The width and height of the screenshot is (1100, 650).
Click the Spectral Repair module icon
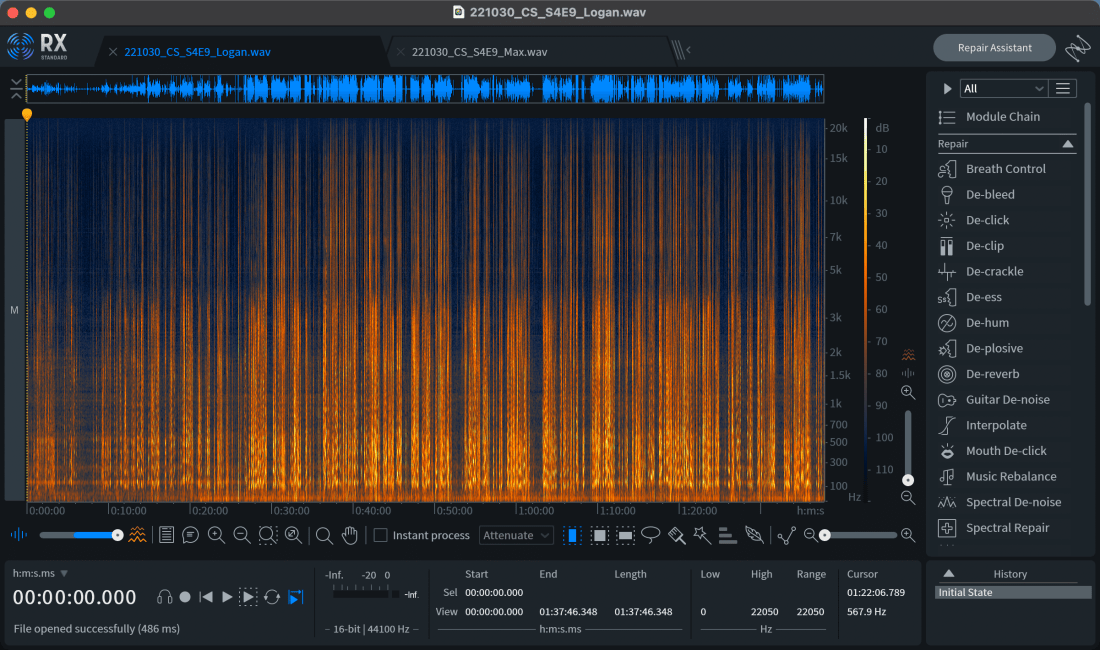(x=946, y=528)
